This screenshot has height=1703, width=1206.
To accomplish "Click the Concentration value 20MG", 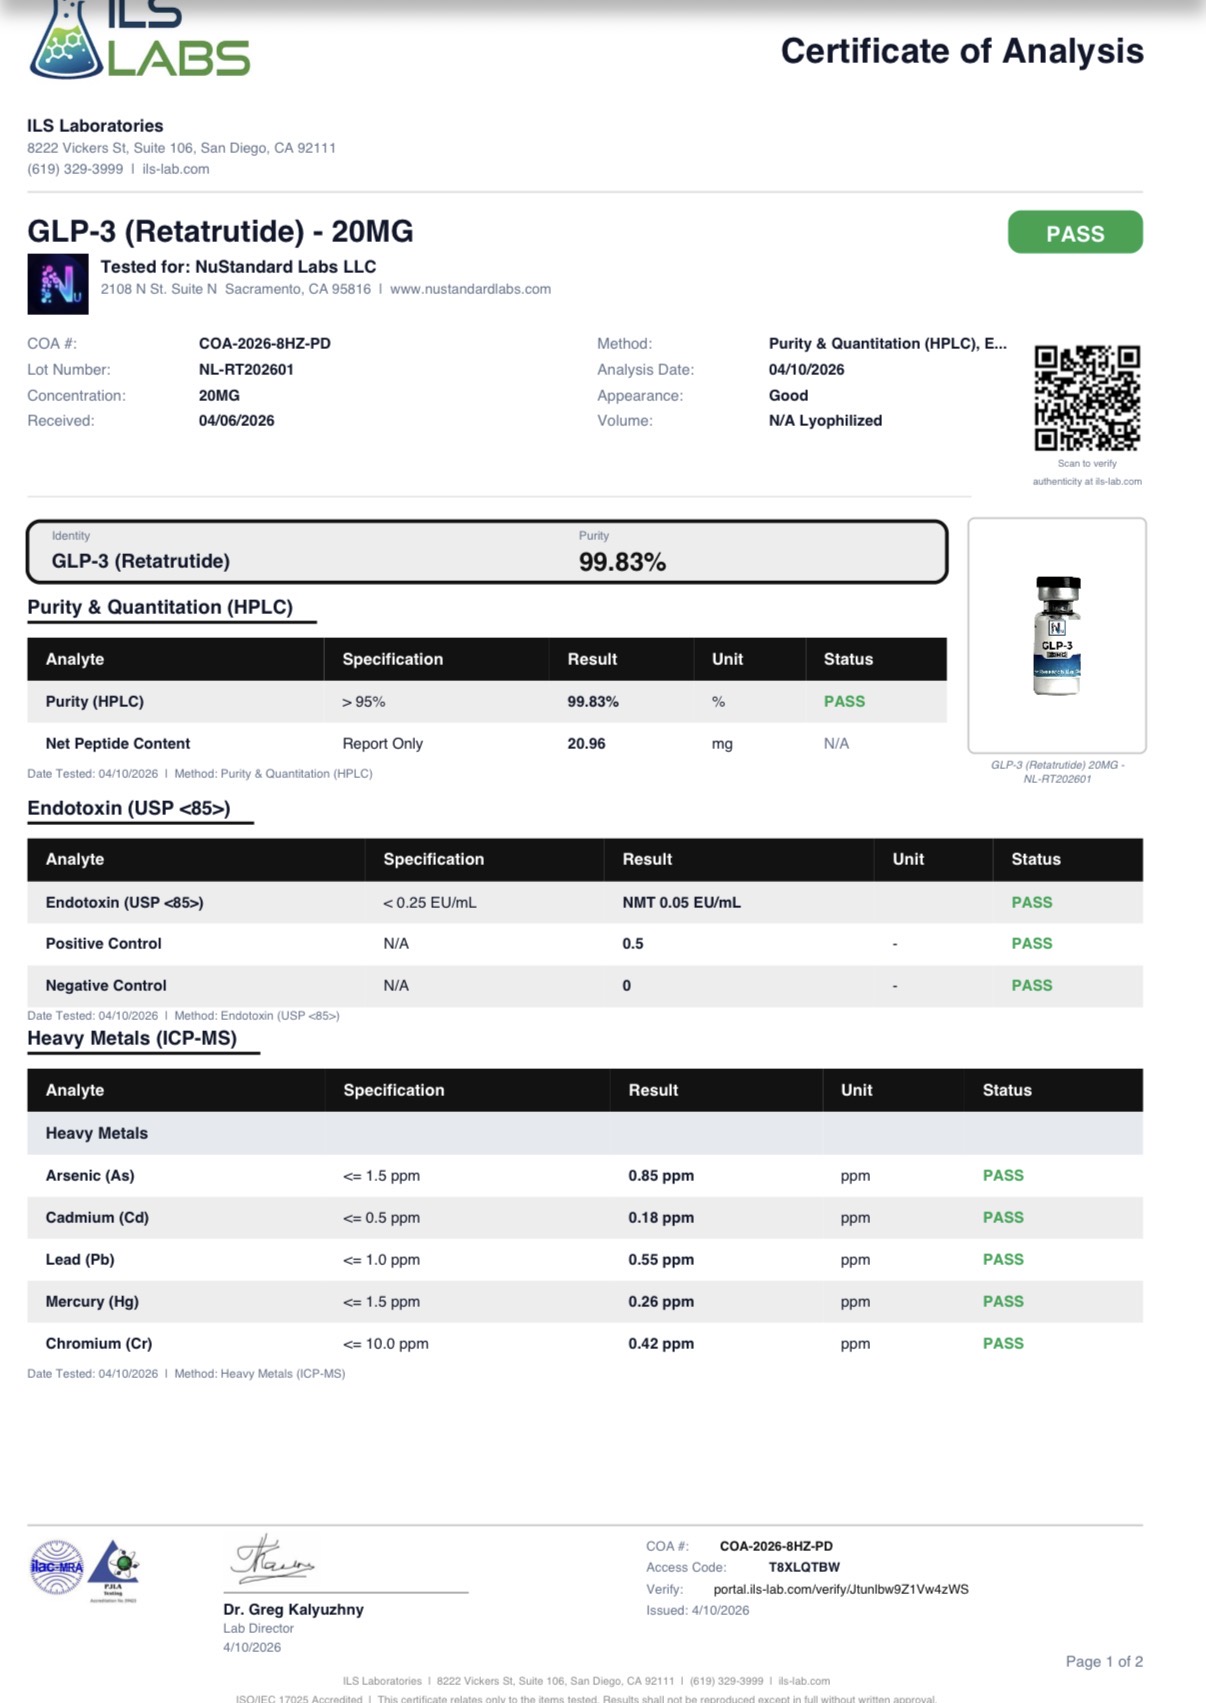I will point(219,395).
